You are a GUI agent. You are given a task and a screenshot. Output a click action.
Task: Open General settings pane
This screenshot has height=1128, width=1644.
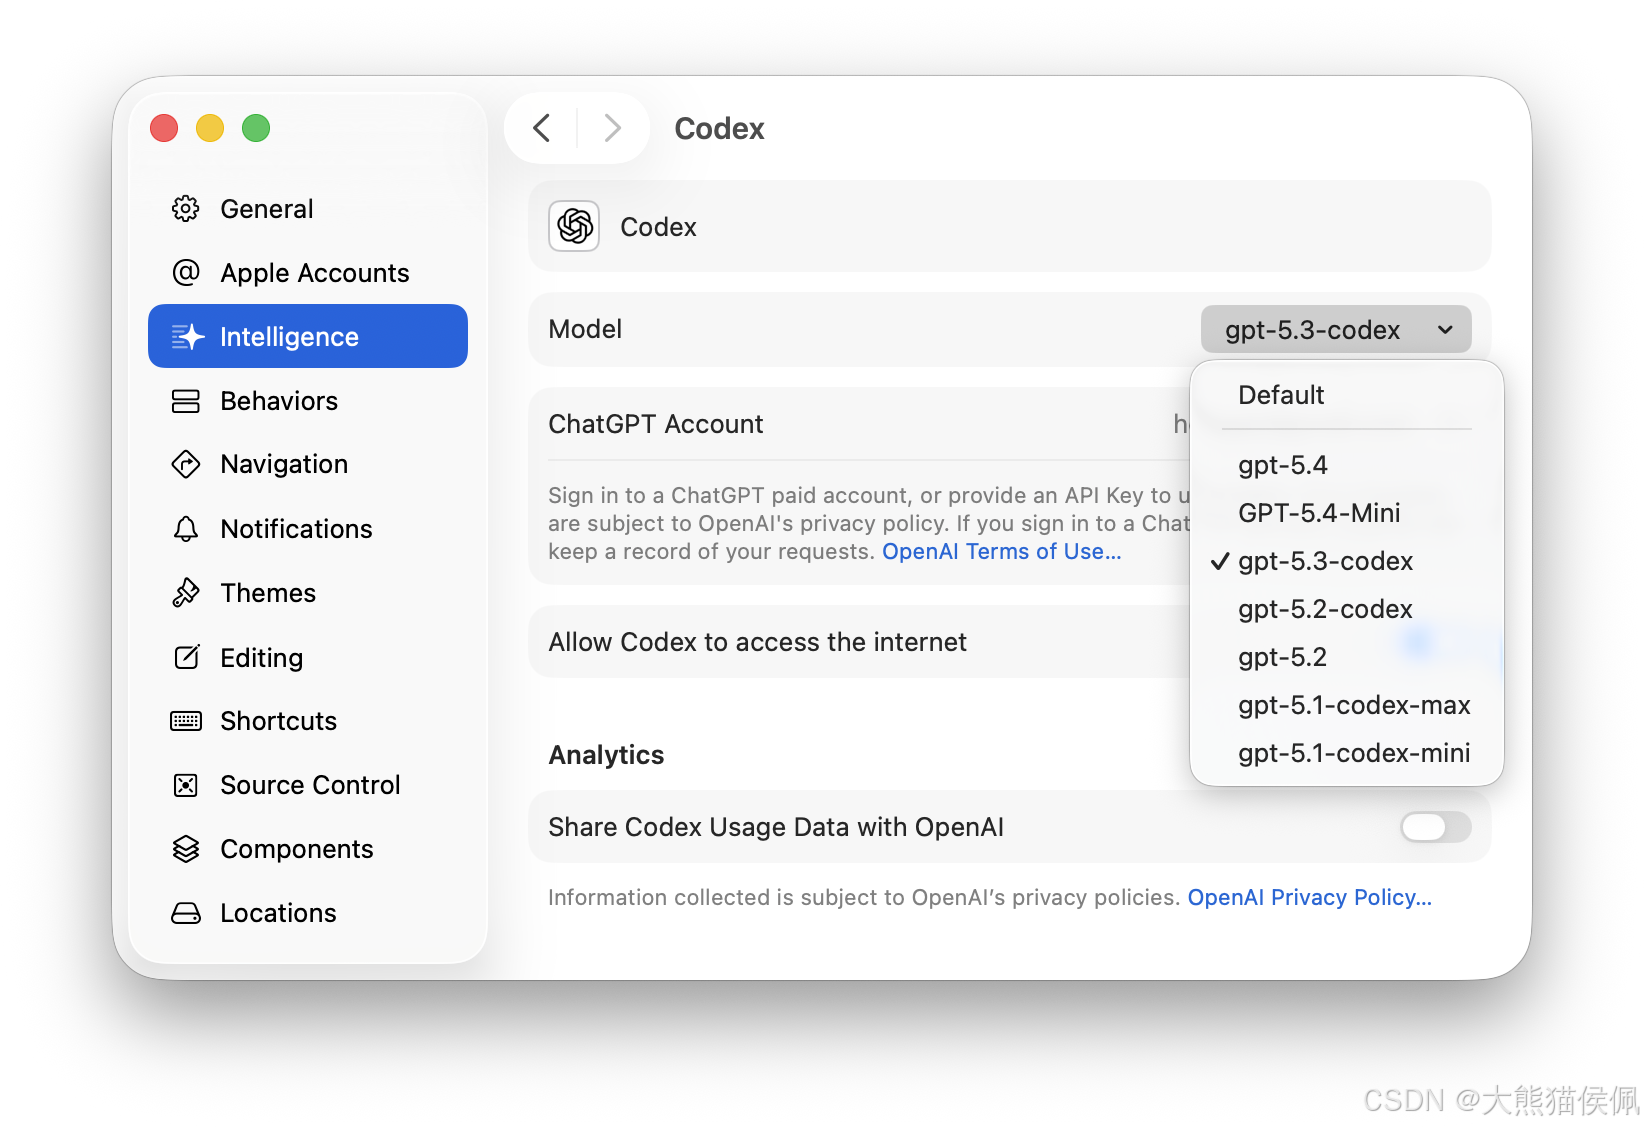click(308, 209)
